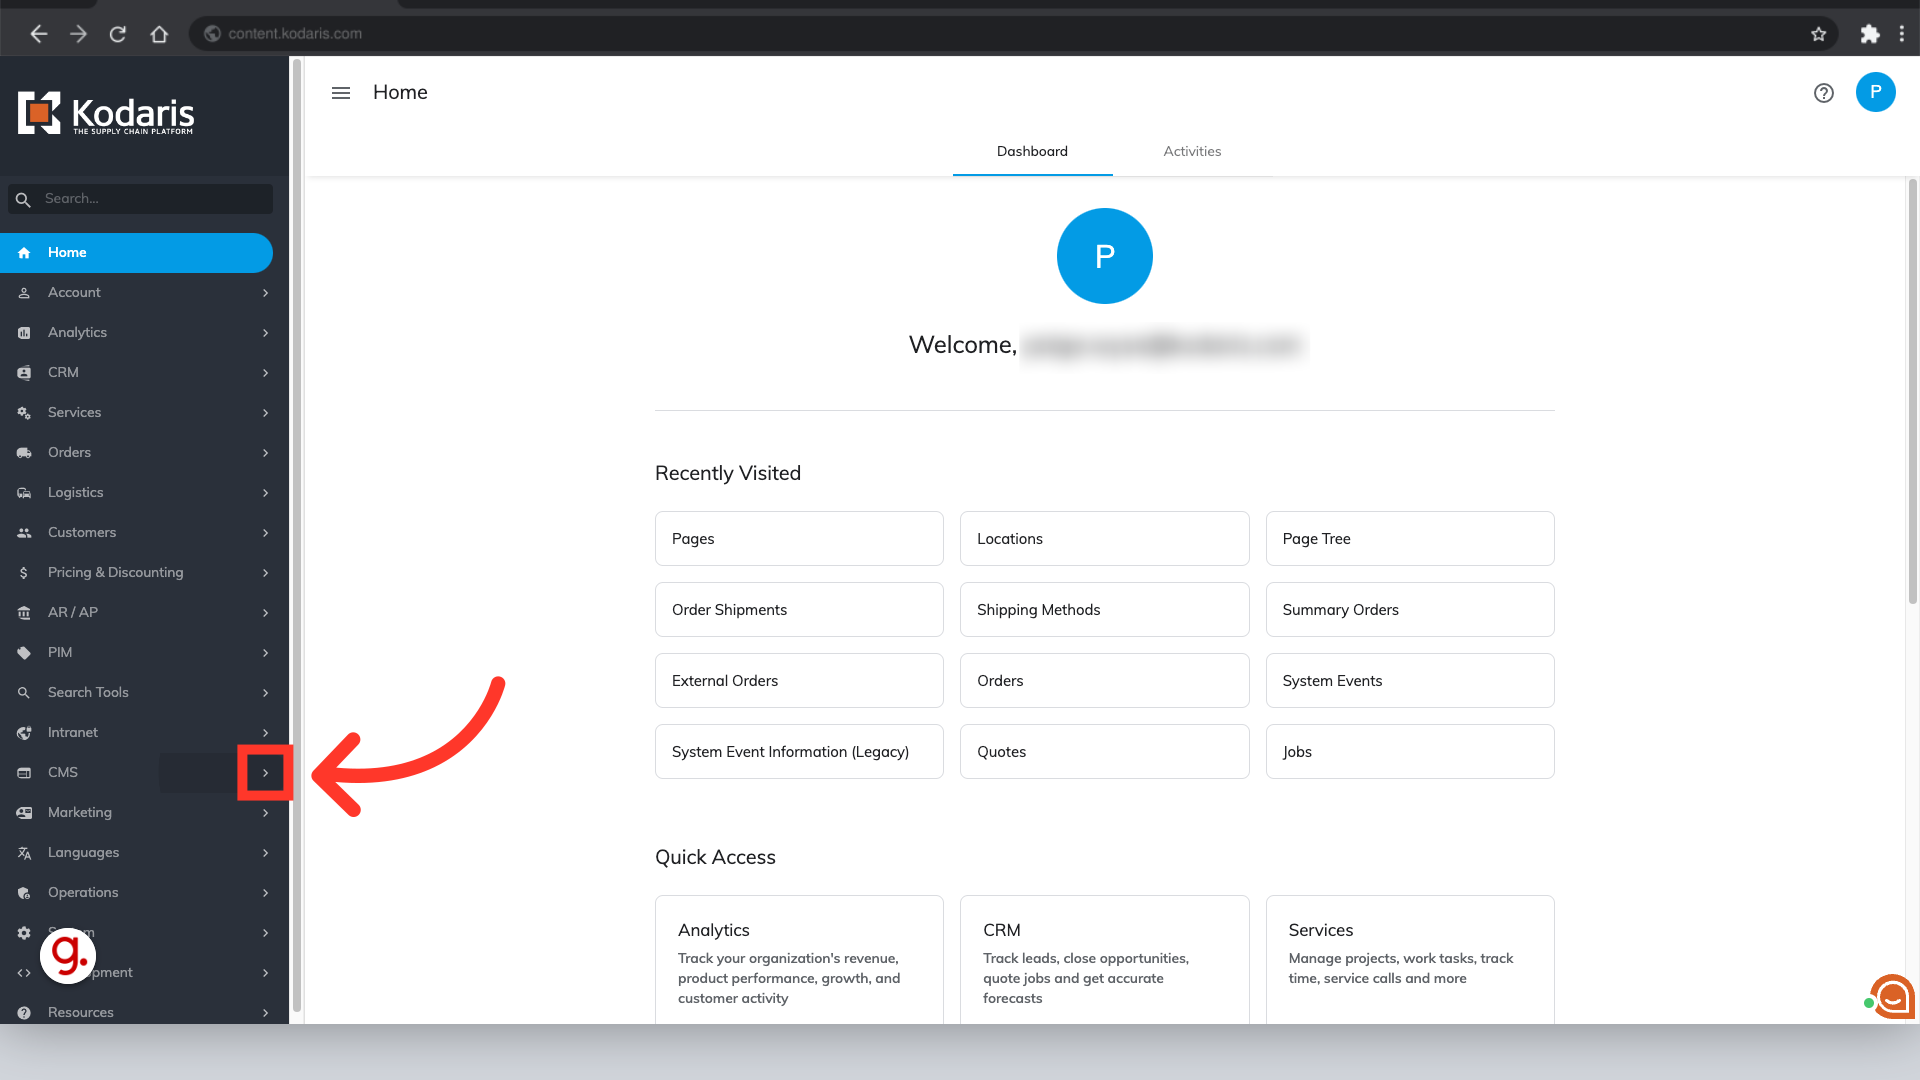This screenshot has width=1920, height=1080.
Task: Click the Kodaris logo in sidebar
Action: tap(106, 114)
